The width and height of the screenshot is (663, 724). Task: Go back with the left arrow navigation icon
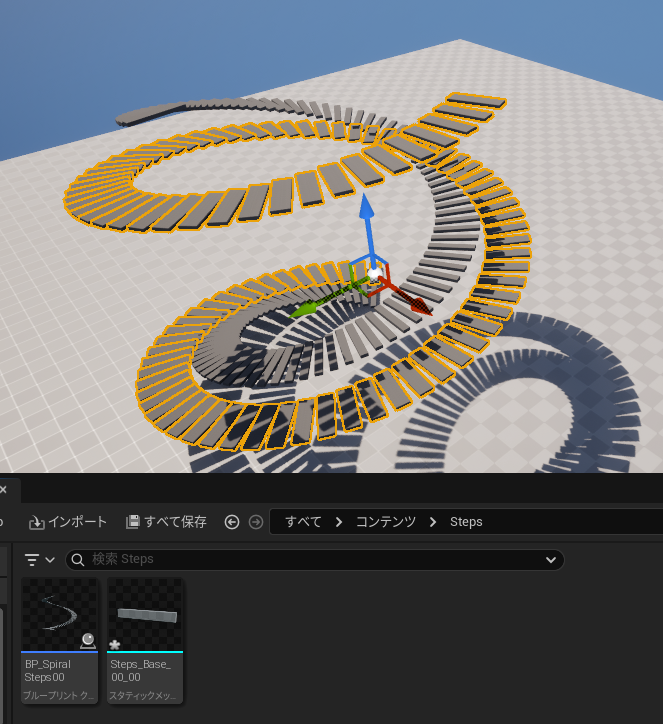[232, 522]
